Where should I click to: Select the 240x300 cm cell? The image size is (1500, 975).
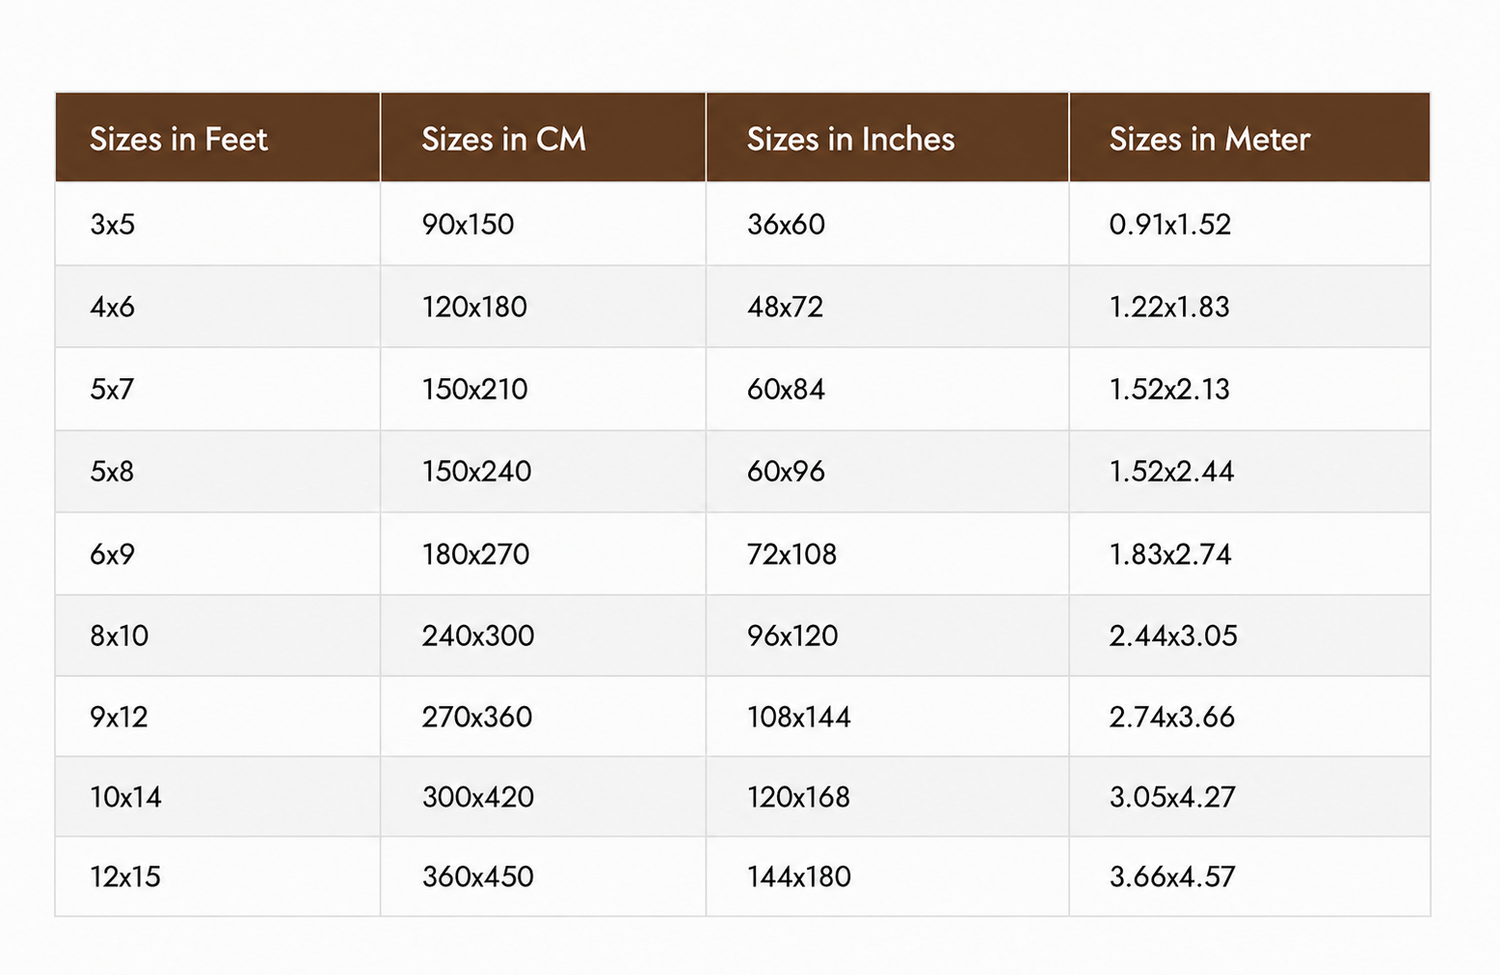543,636
